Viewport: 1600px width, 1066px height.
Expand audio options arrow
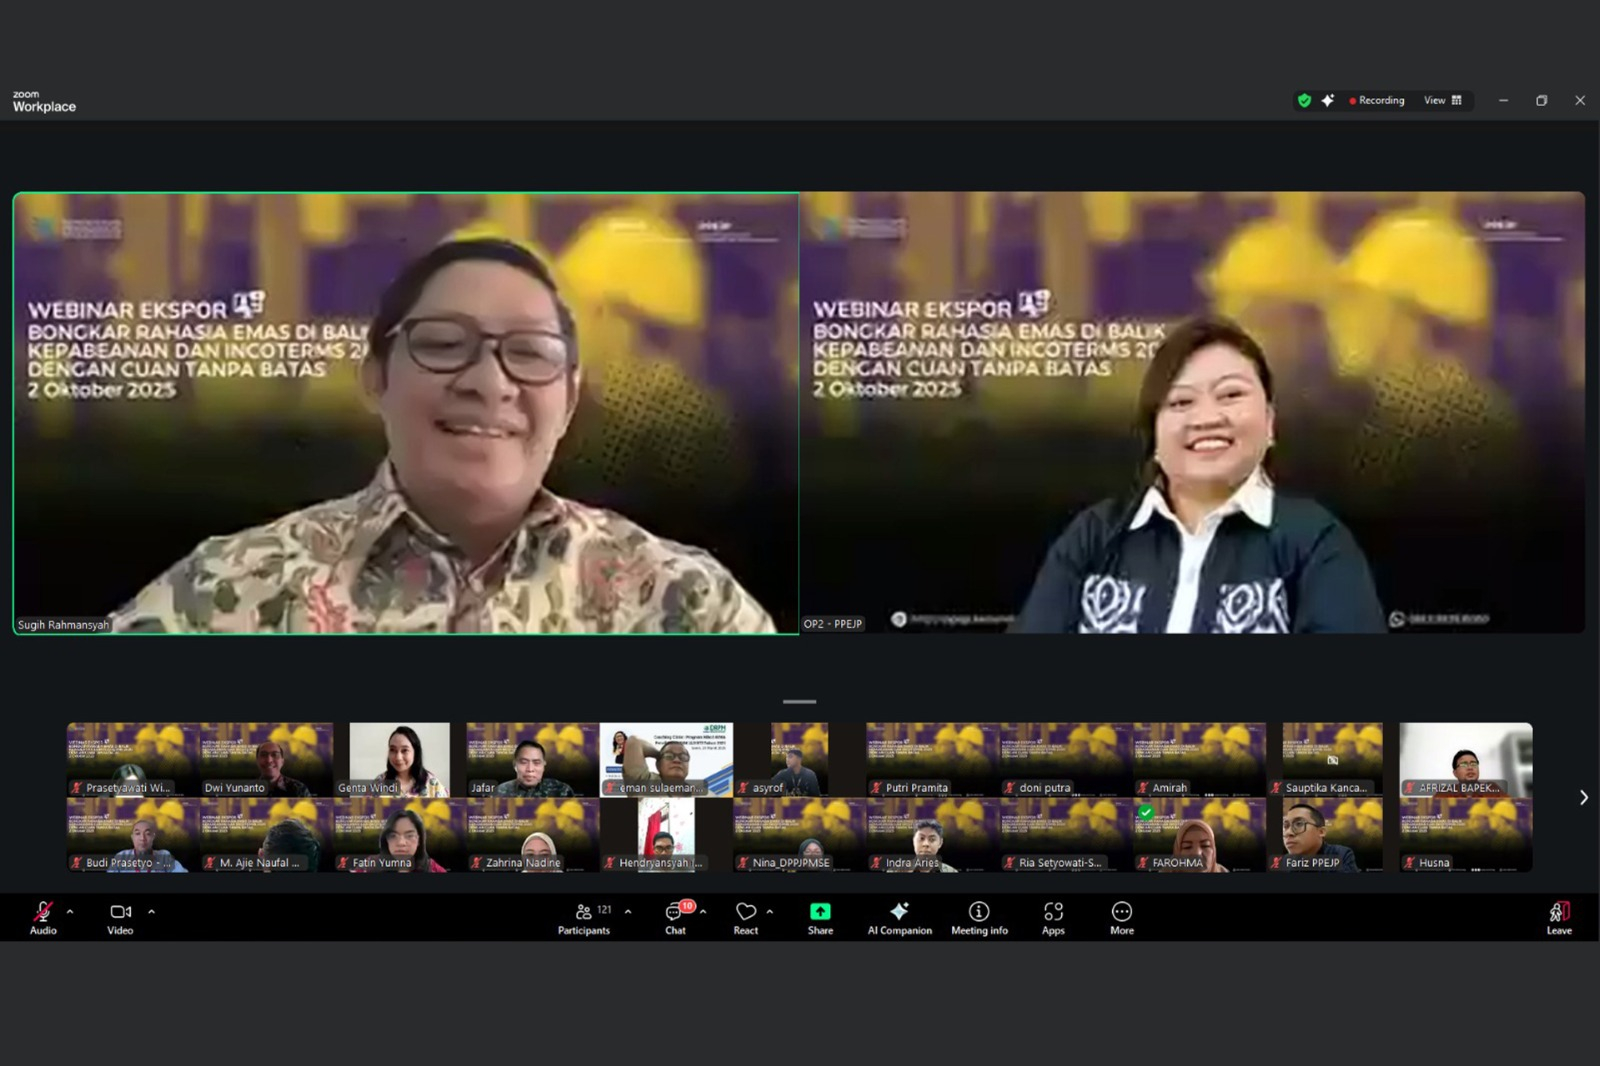(x=70, y=911)
